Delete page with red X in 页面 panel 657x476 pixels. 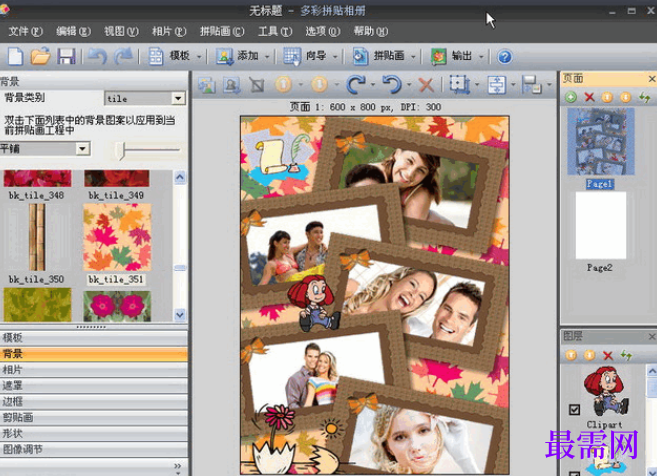pos(589,98)
